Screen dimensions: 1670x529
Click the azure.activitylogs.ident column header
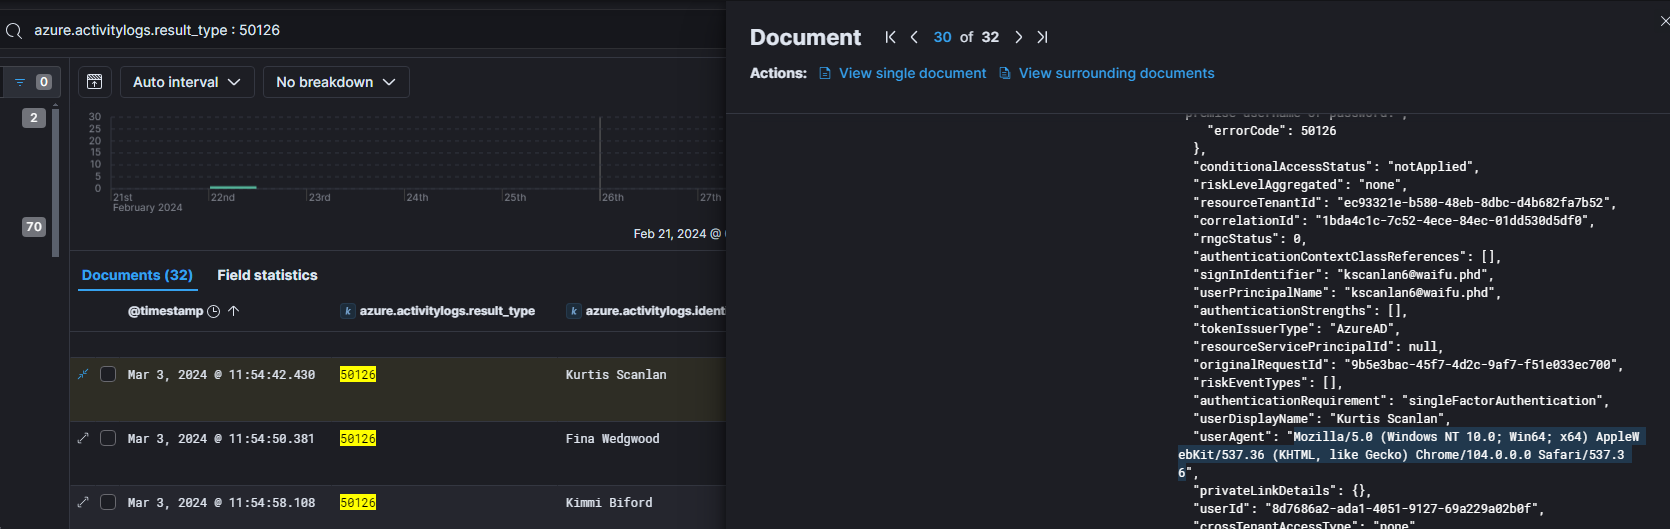[x=655, y=311]
